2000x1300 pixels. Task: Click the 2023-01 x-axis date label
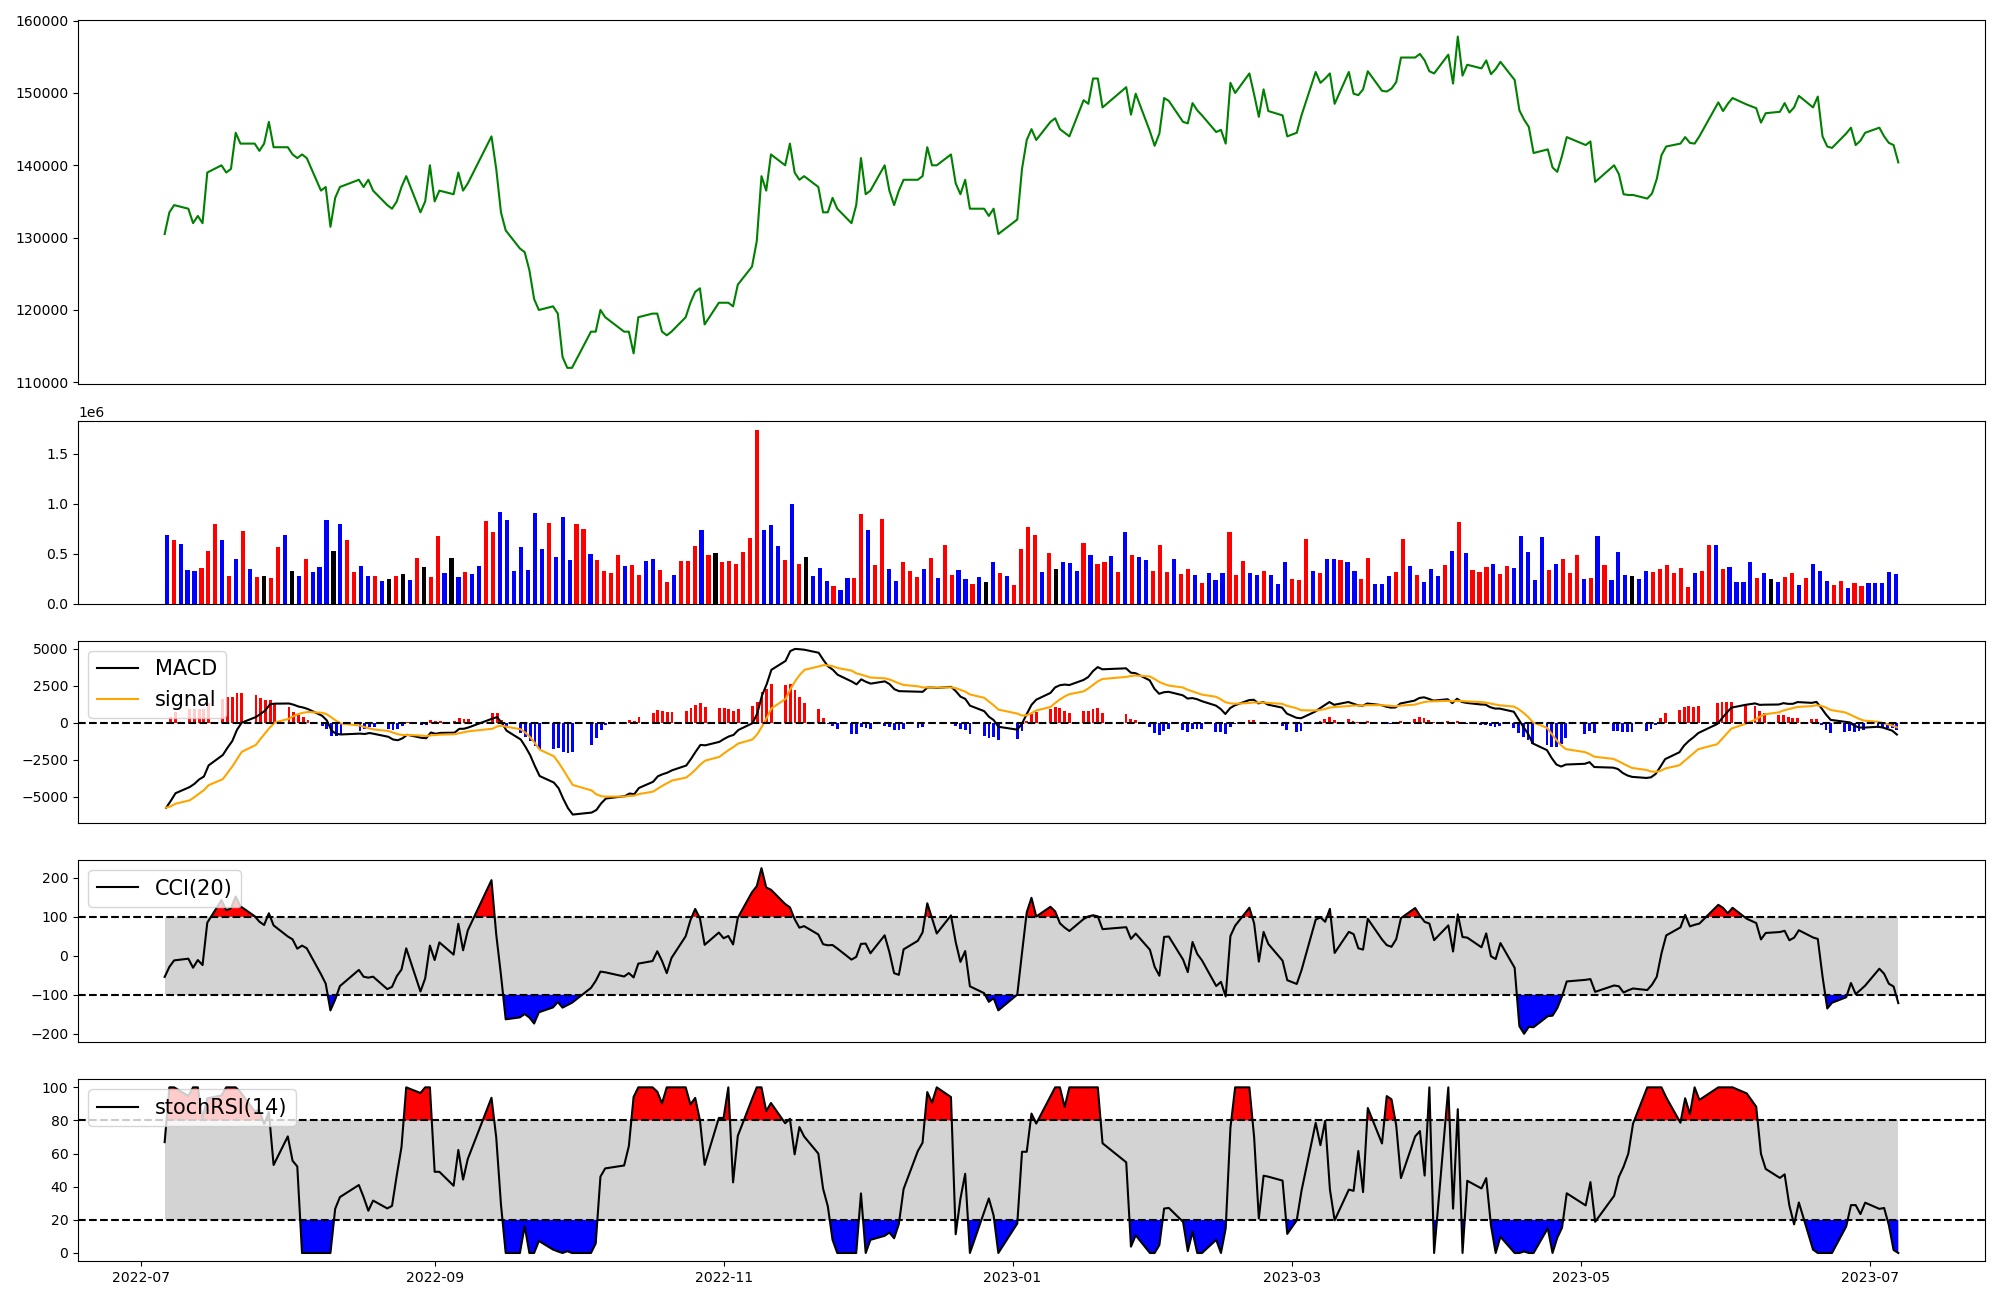[1013, 1277]
